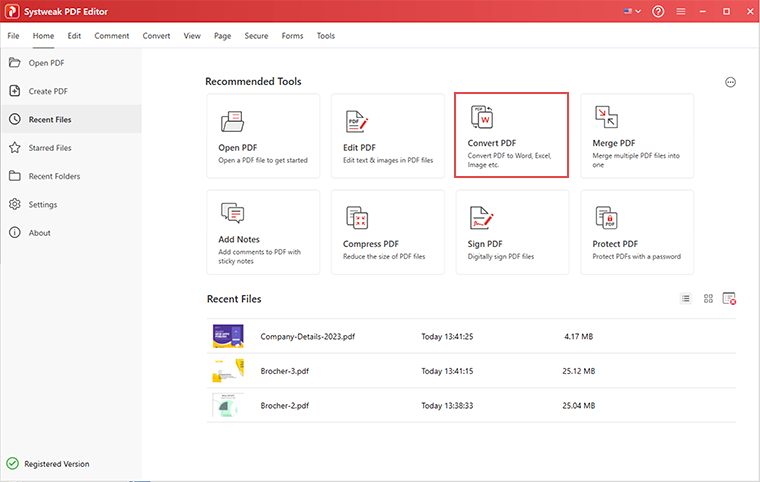This screenshot has height=482, width=760.
Task: Clear the recent files list icon
Action: 729,299
